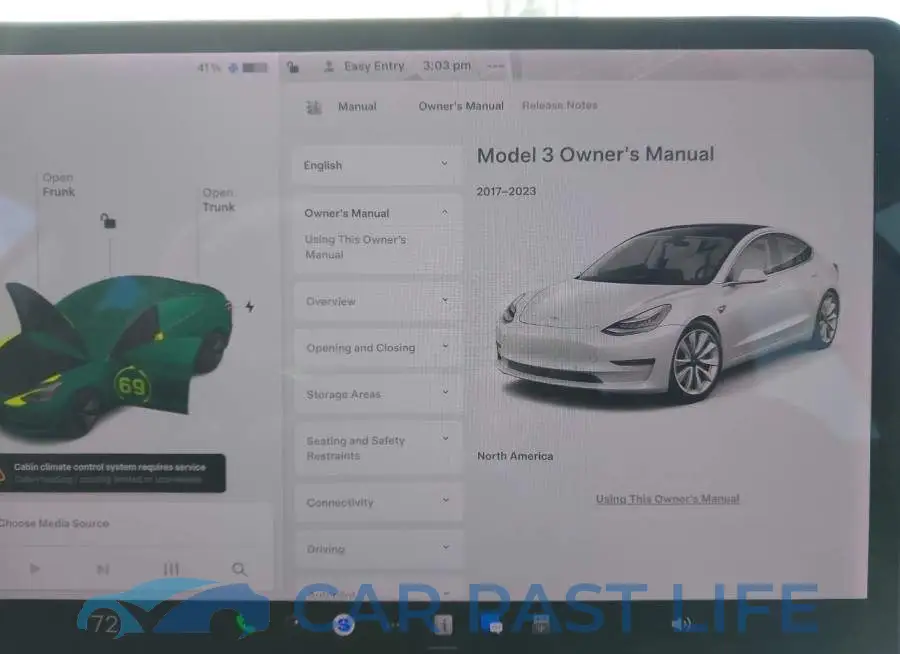This screenshot has width=900, height=654.
Task: Expand the Opening and Closing section
Action: tap(377, 347)
